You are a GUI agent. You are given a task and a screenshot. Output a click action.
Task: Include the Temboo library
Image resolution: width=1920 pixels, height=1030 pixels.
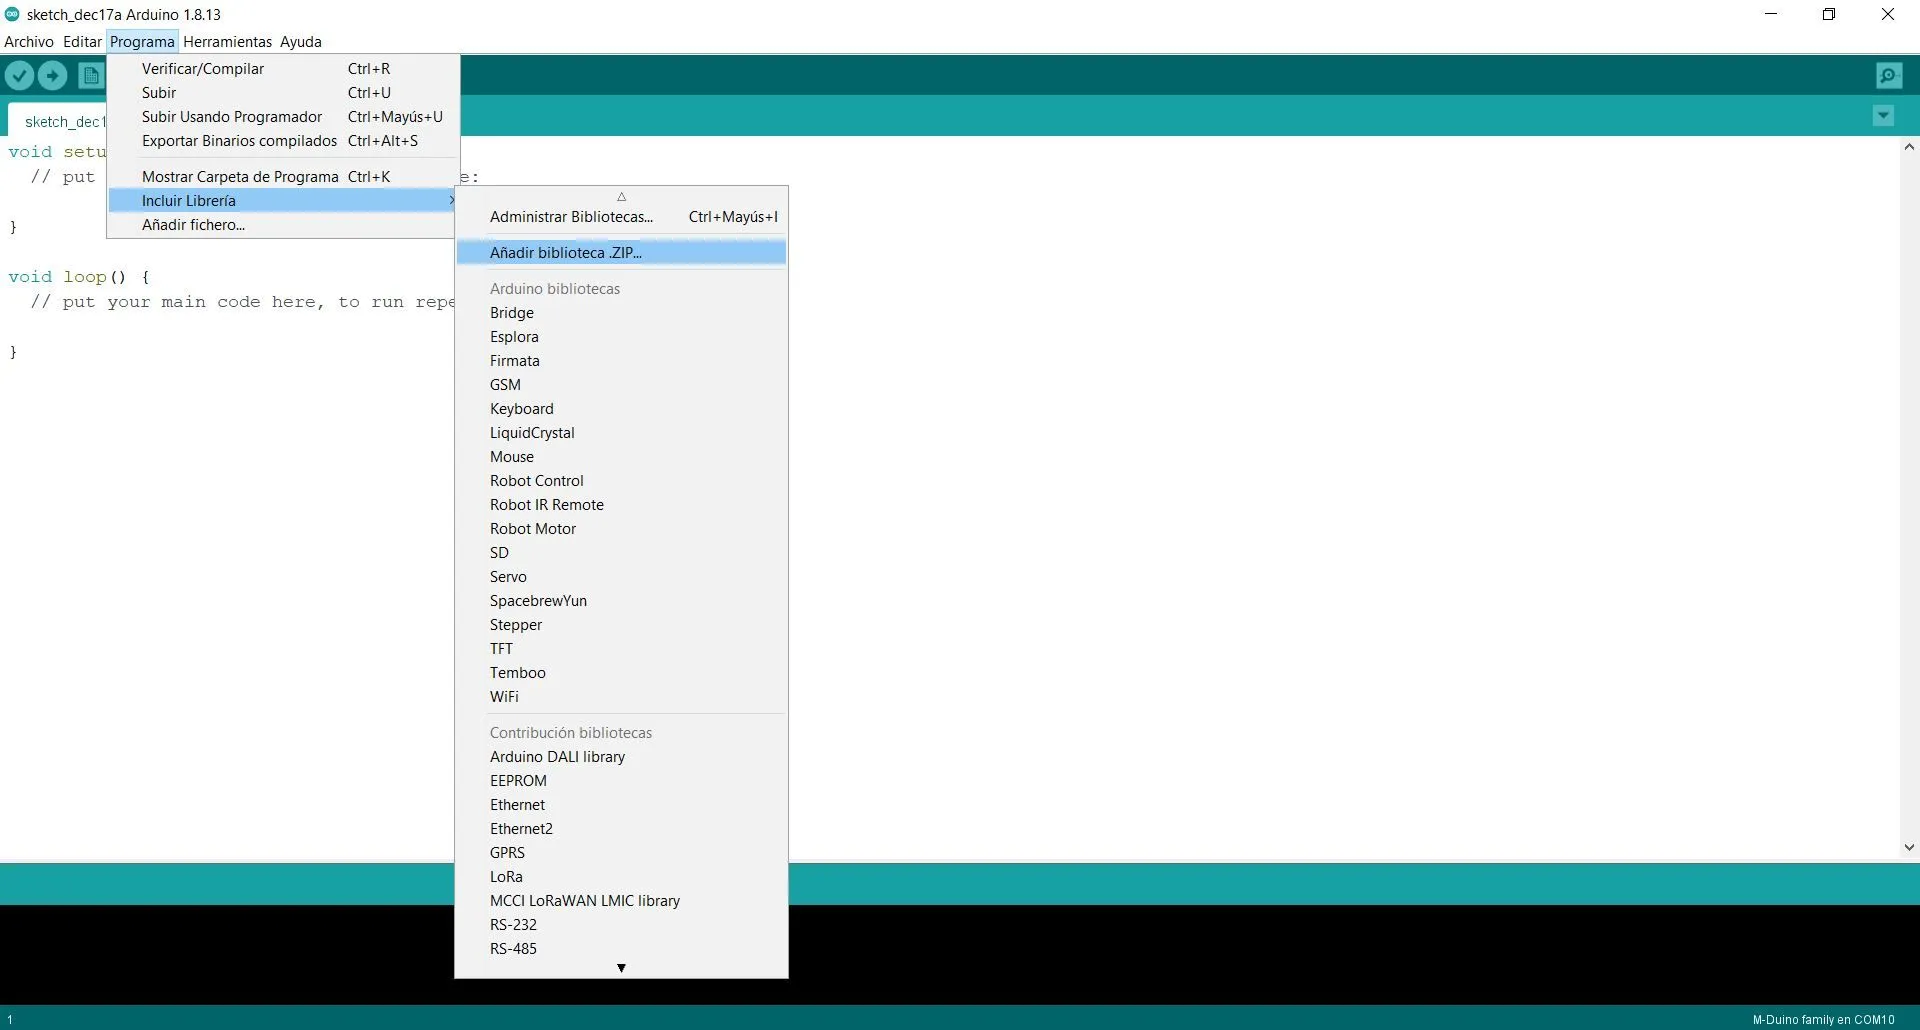pyautogui.click(x=621, y=673)
